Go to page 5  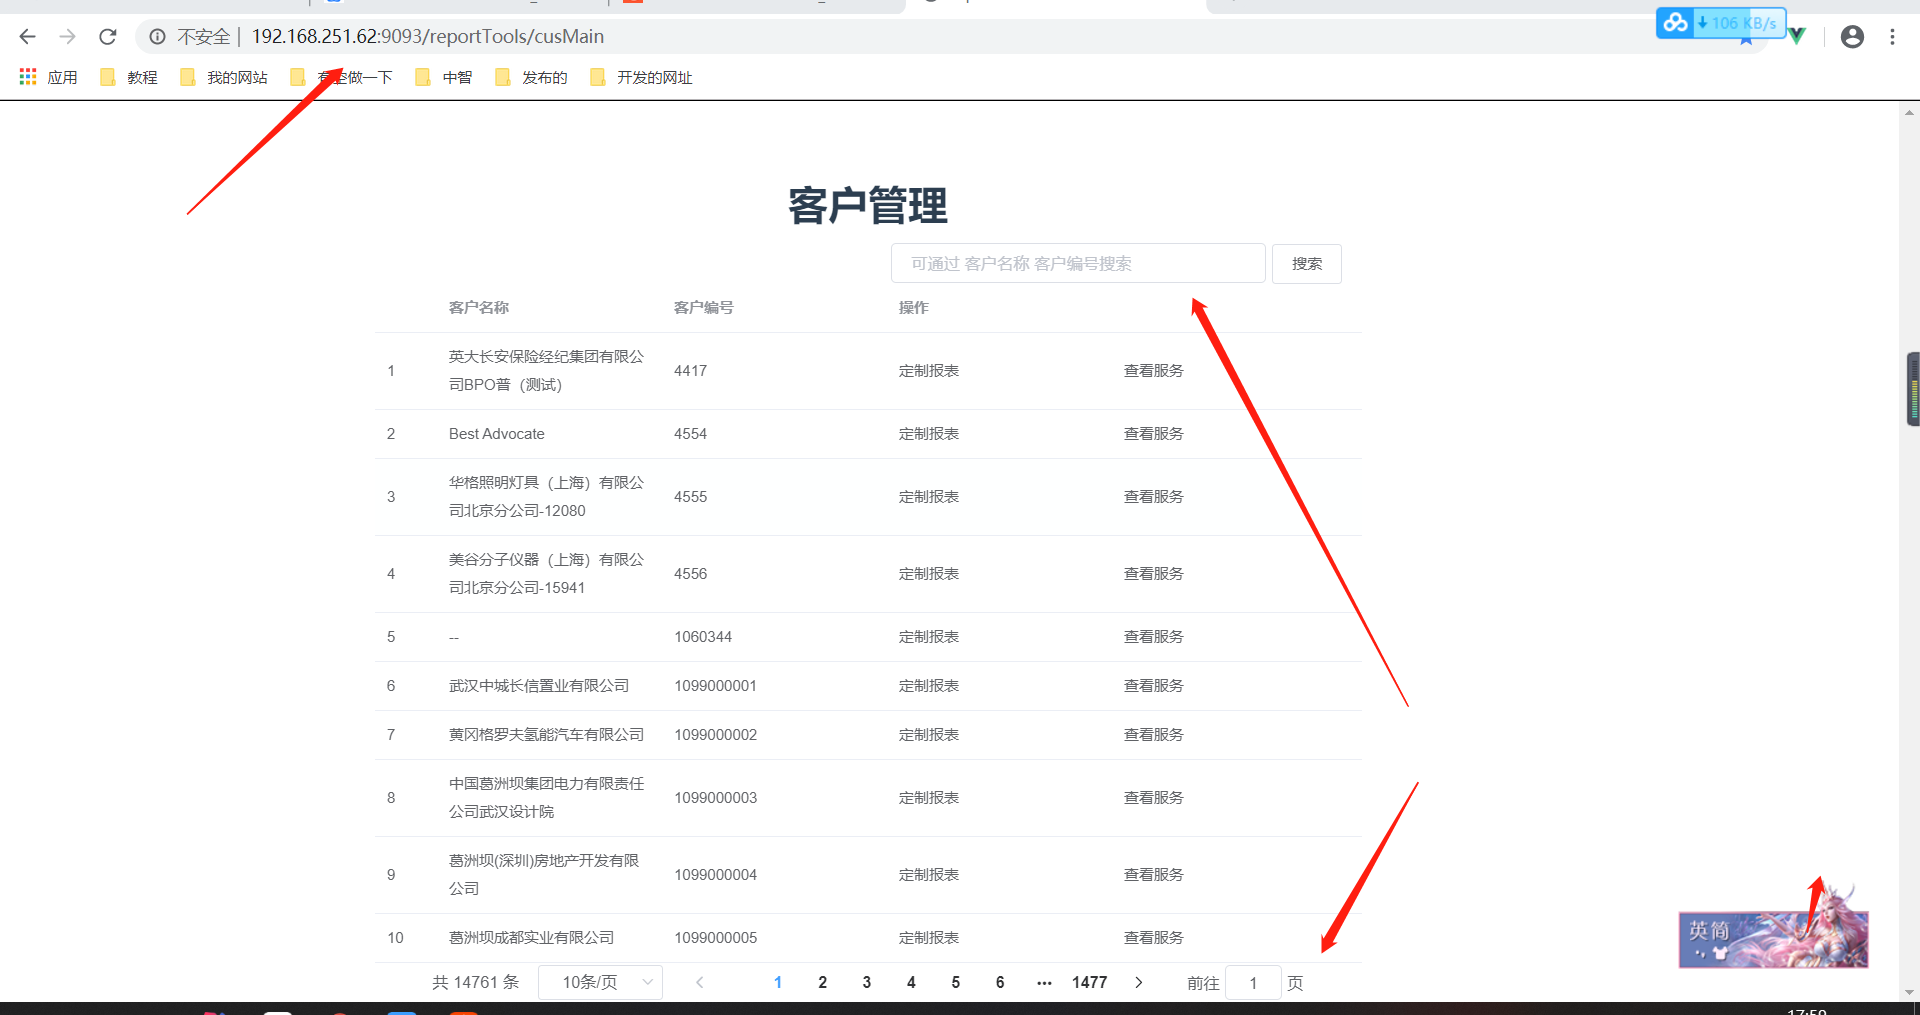[955, 983]
